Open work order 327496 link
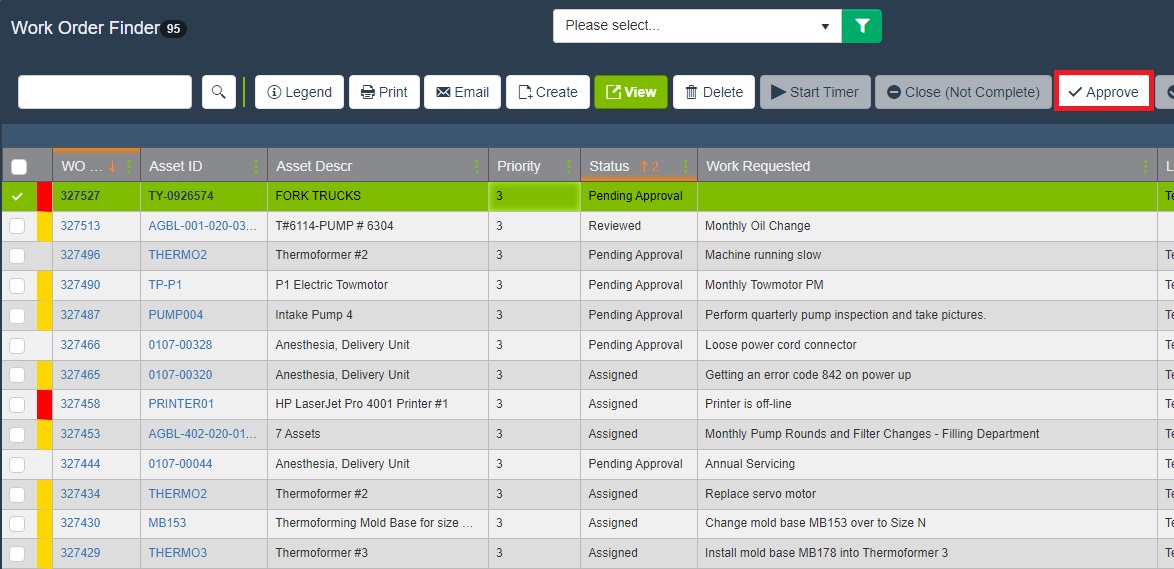Image resolution: width=1174 pixels, height=569 pixels. (80, 255)
